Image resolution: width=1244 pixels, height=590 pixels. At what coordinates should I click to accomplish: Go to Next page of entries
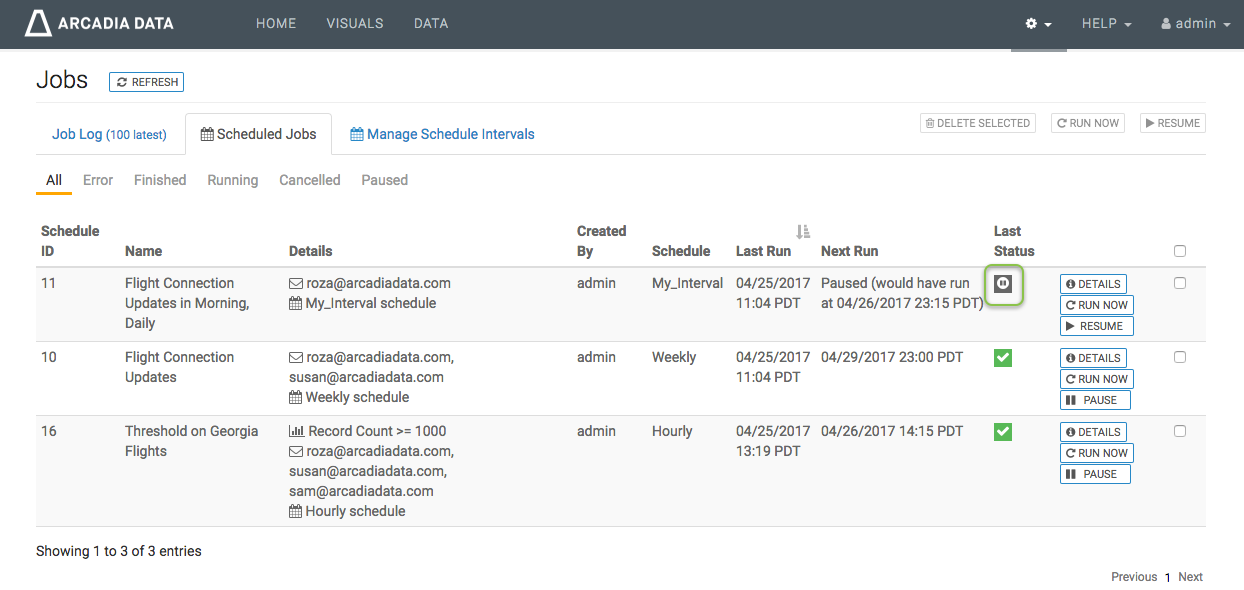(1190, 577)
